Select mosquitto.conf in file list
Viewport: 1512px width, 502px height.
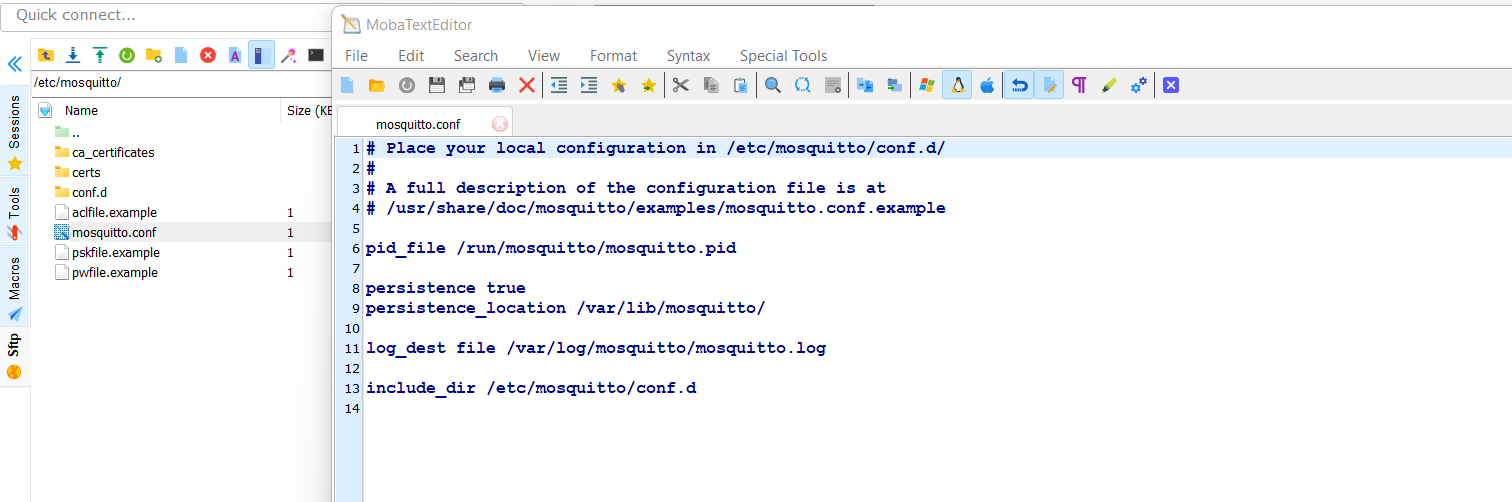point(114,232)
